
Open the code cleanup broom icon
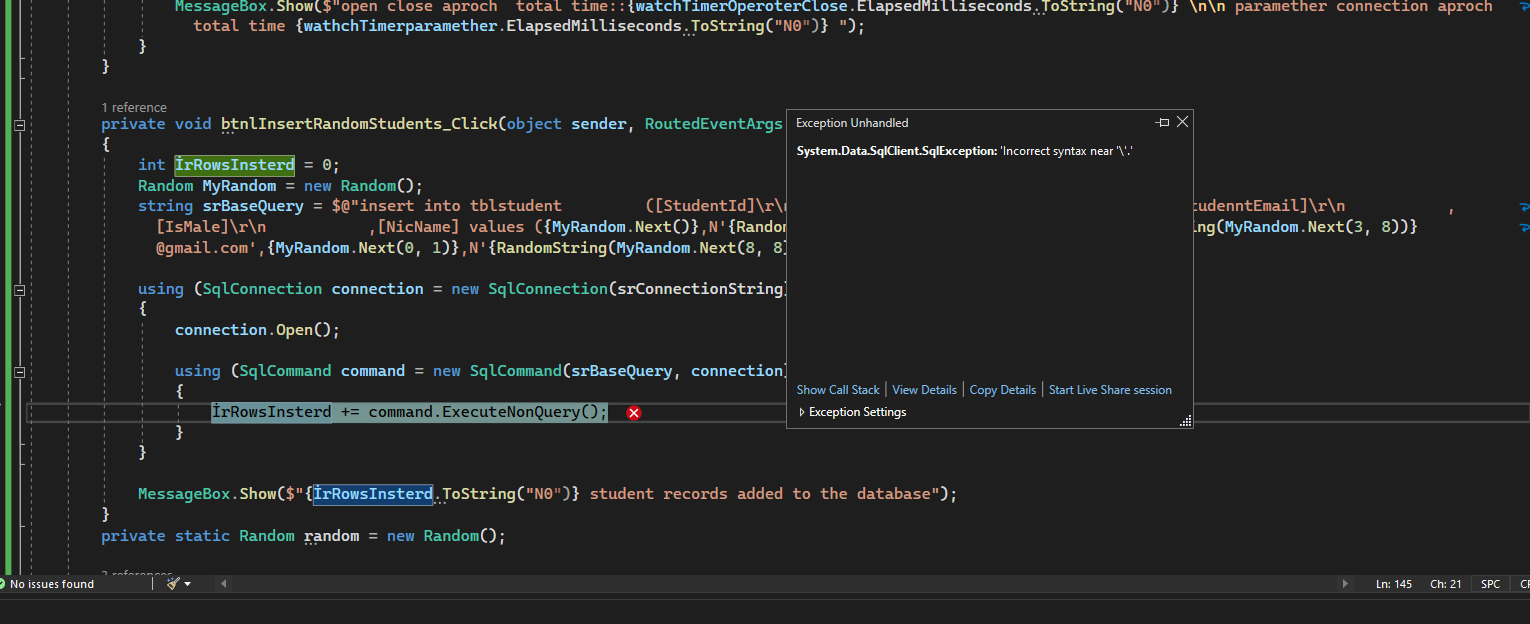click(172, 583)
